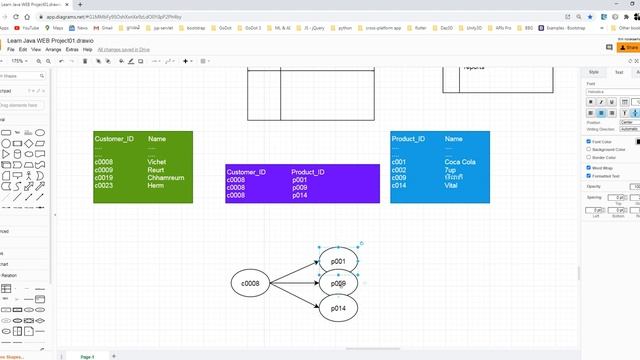Enable the Border Color checkbox
The image size is (640, 360).
pyautogui.click(x=589, y=157)
